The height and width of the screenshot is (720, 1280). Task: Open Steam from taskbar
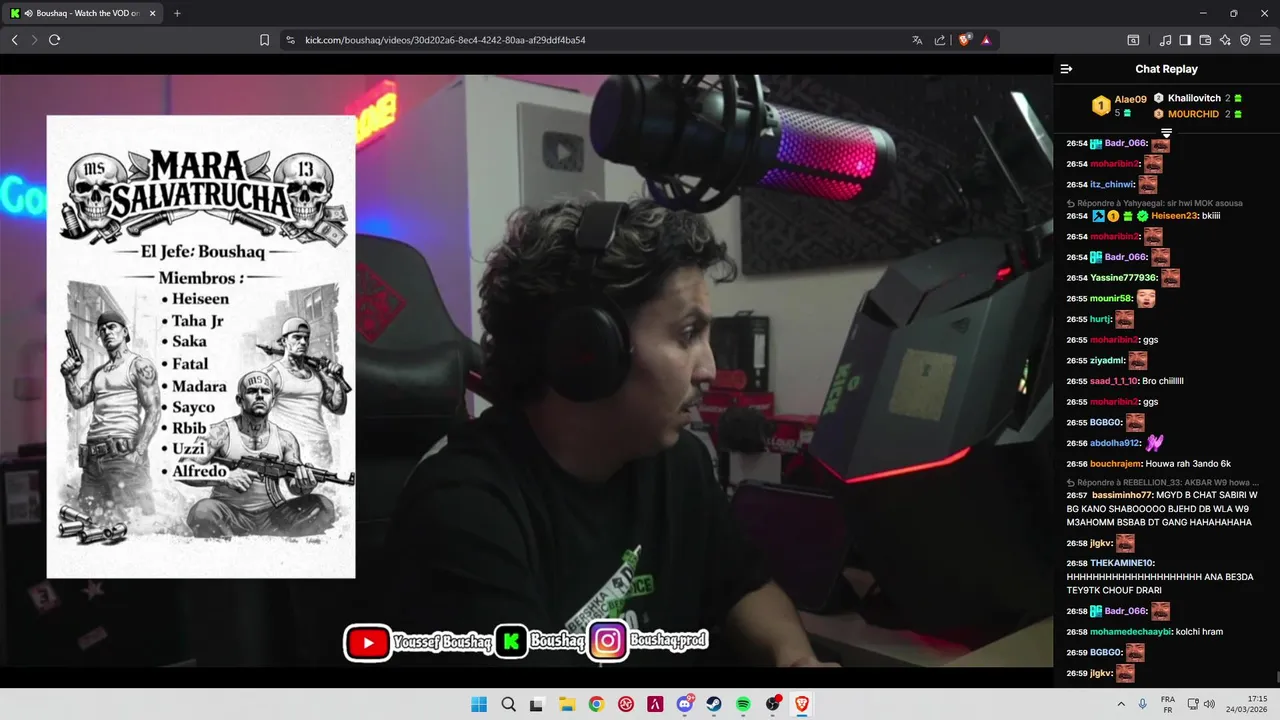[714, 704]
